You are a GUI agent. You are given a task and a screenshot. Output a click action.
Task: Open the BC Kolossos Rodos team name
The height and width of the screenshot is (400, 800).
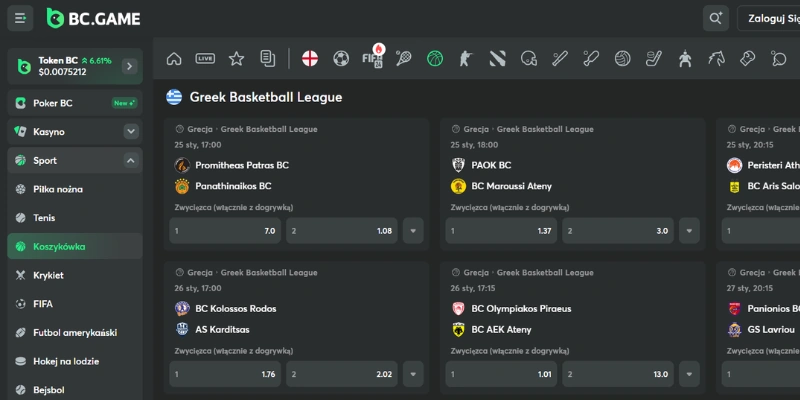(x=236, y=309)
